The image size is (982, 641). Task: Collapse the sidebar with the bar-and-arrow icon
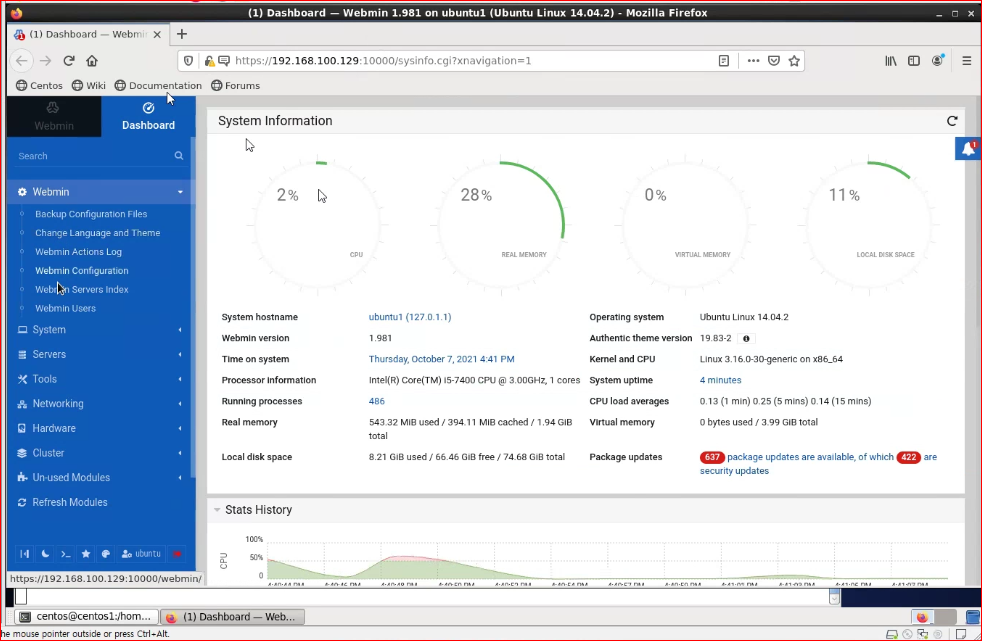coord(24,553)
